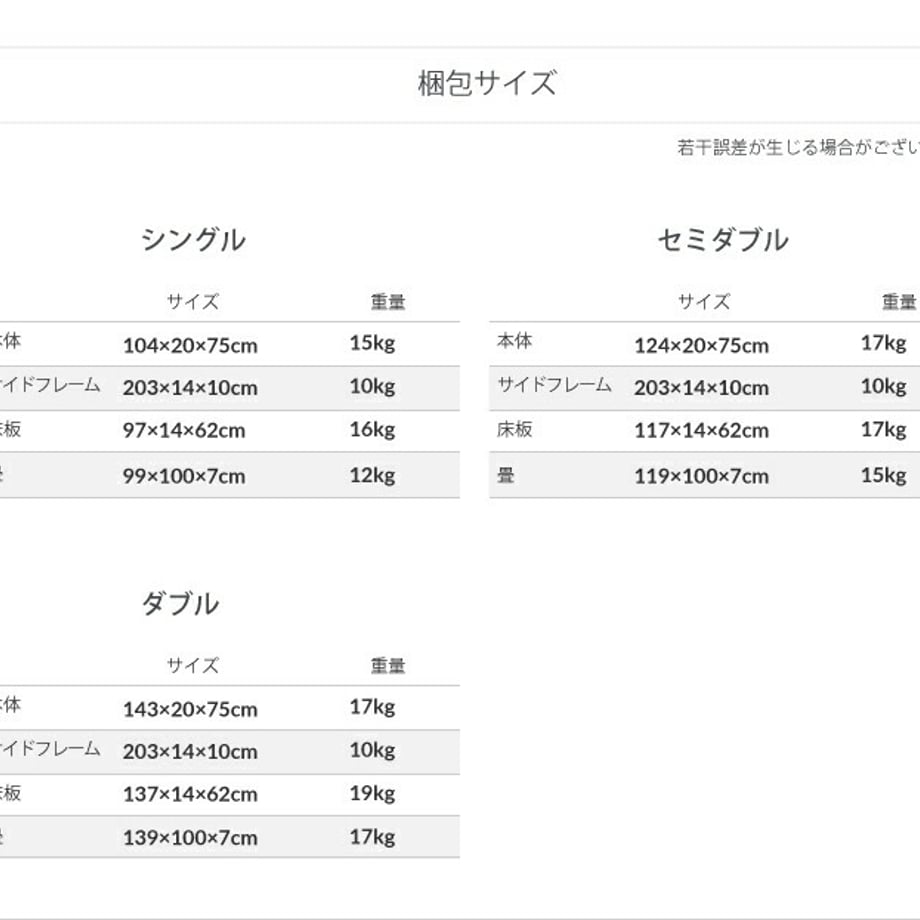Click the セミダブル table 重量 column header

(899, 302)
